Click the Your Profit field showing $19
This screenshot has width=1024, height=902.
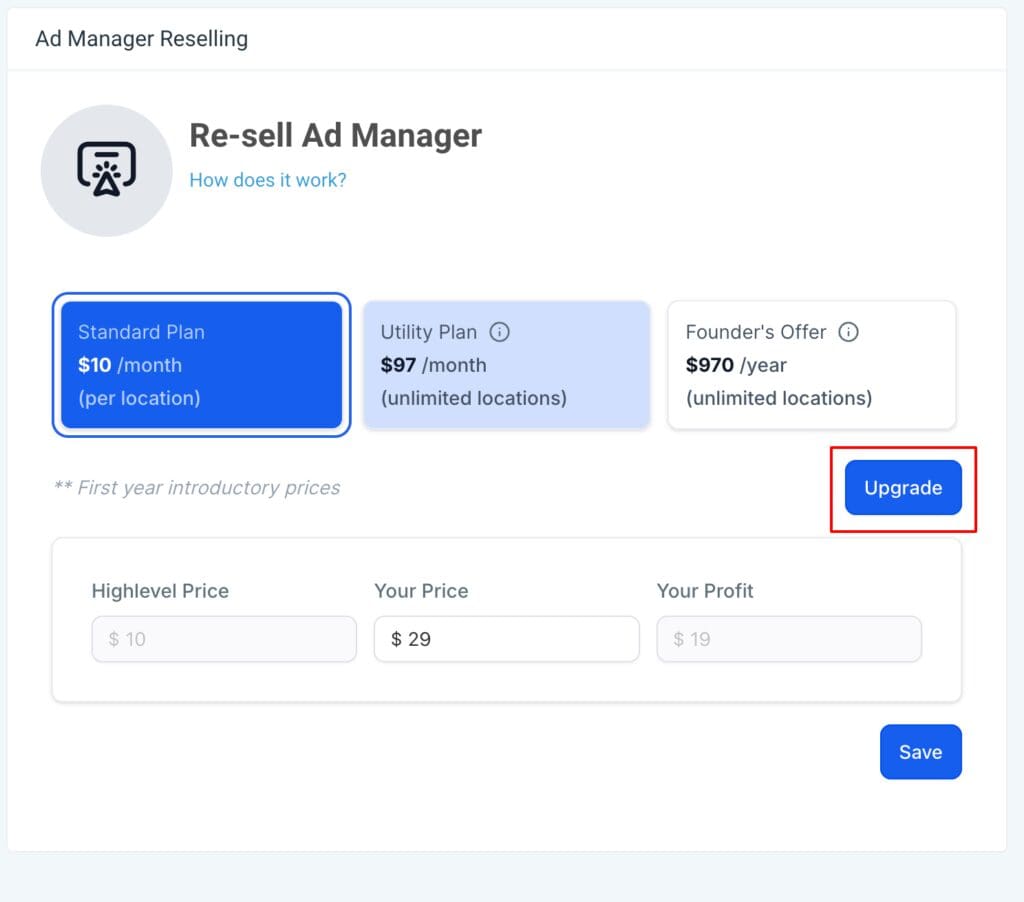point(789,638)
